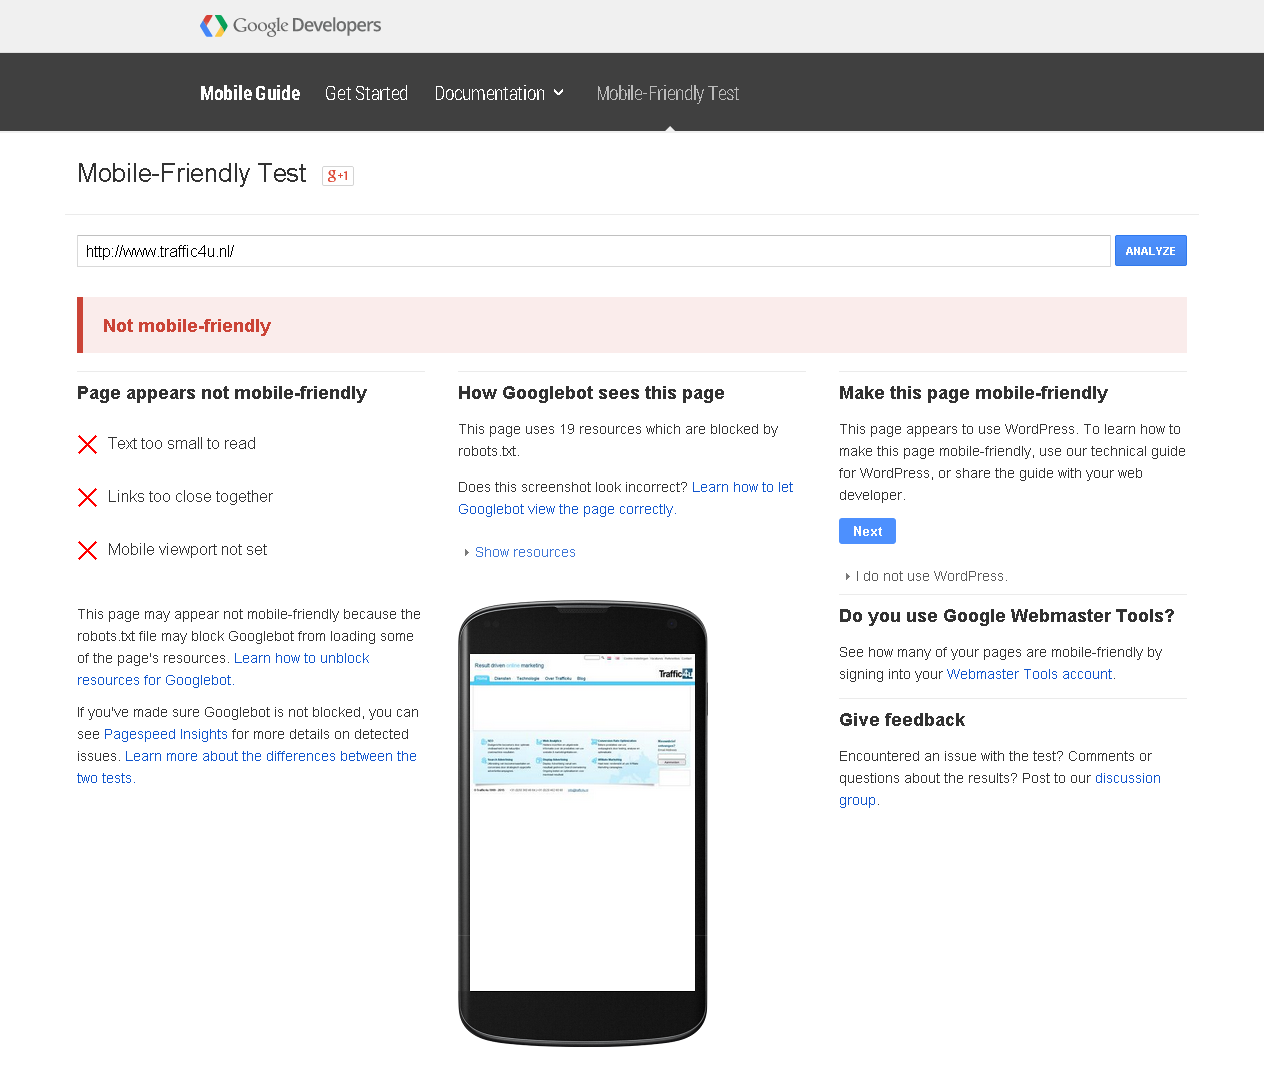This screenshot has height=1067, width=1264.
Task: Visit the discussion group link
Action: (x=1000, y=789)
